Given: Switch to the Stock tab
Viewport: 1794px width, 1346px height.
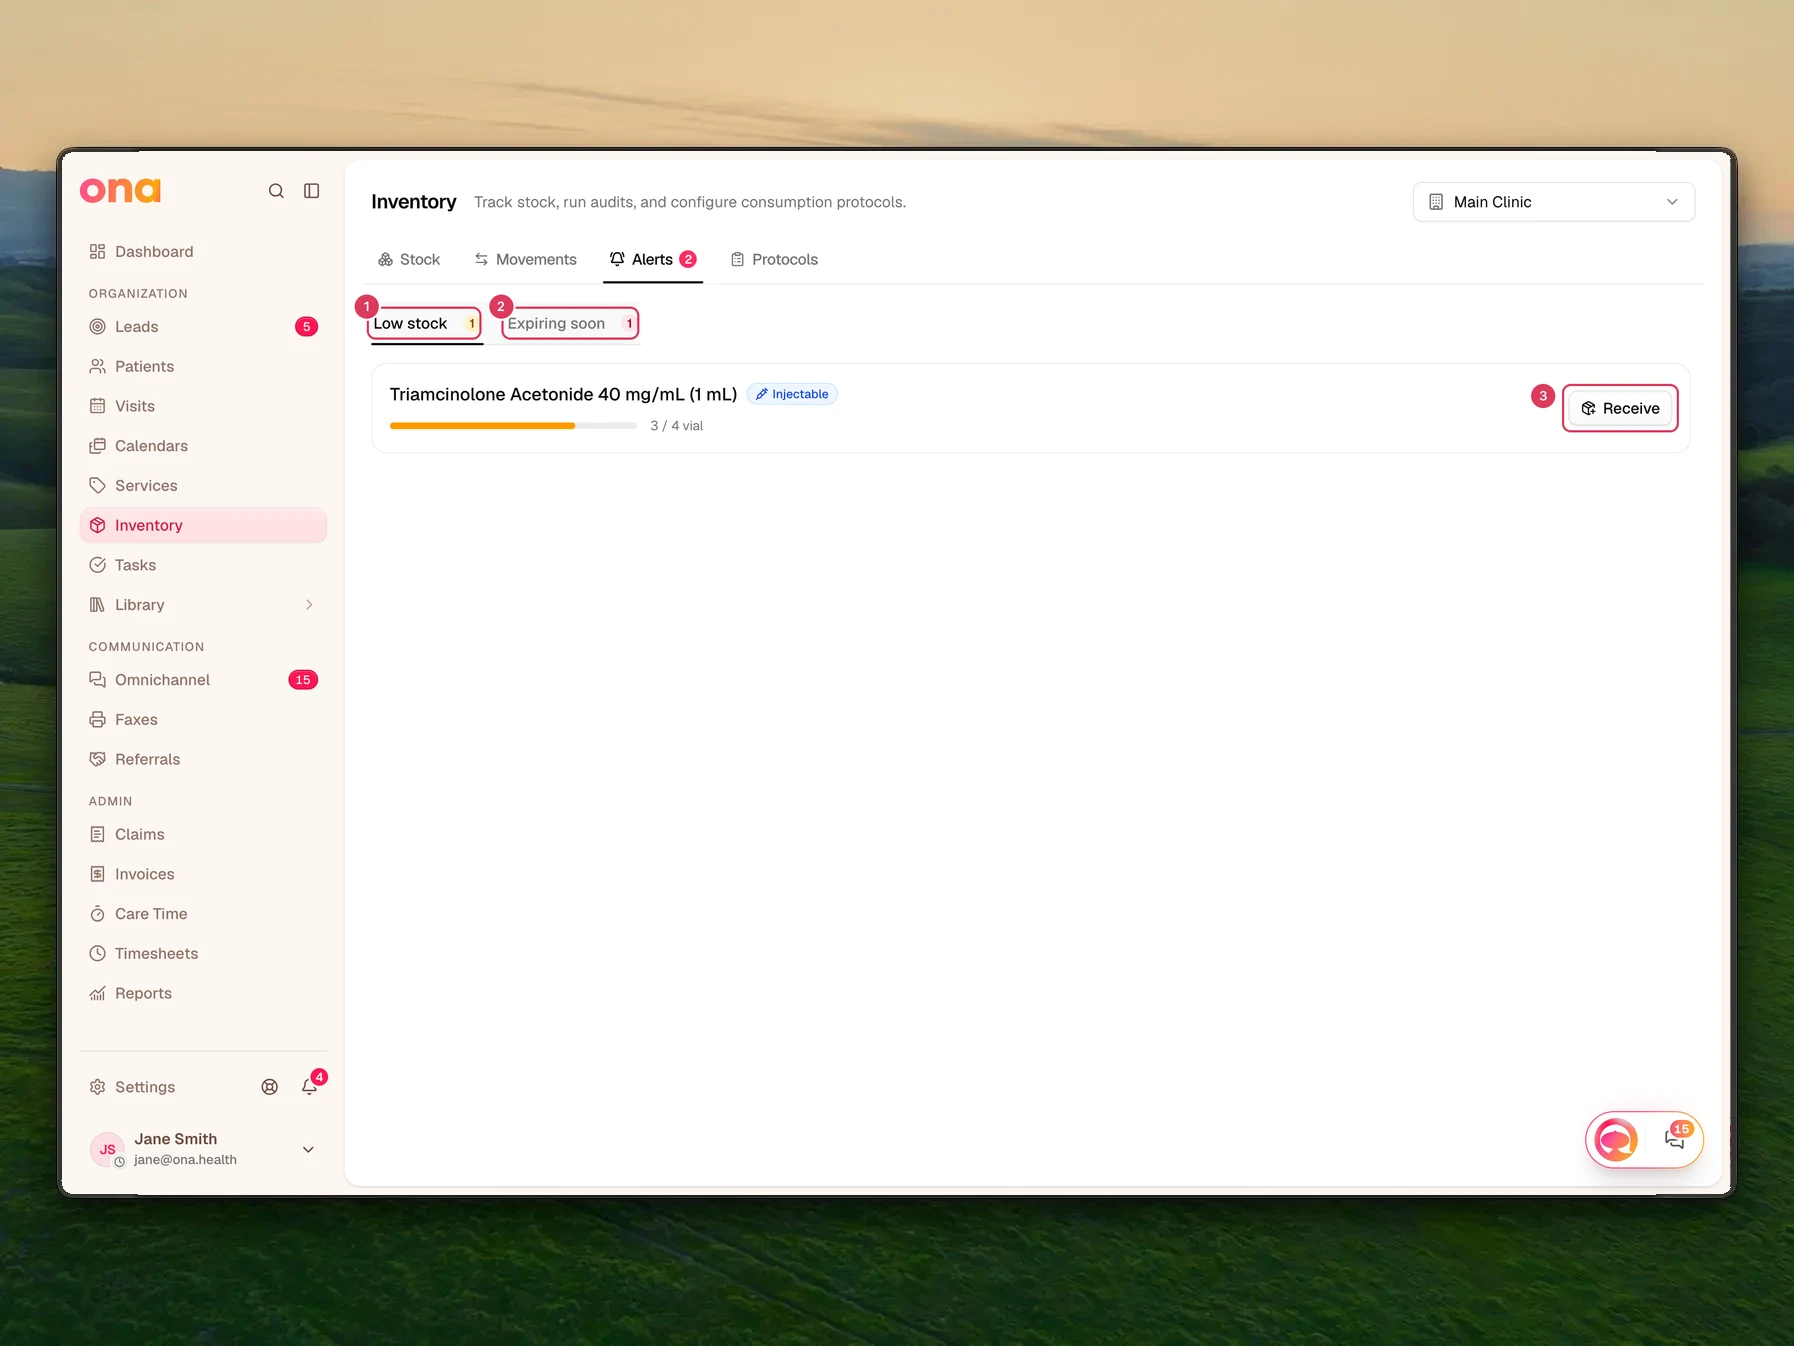Looking at the screenshot, I should [x=408, y=260].
